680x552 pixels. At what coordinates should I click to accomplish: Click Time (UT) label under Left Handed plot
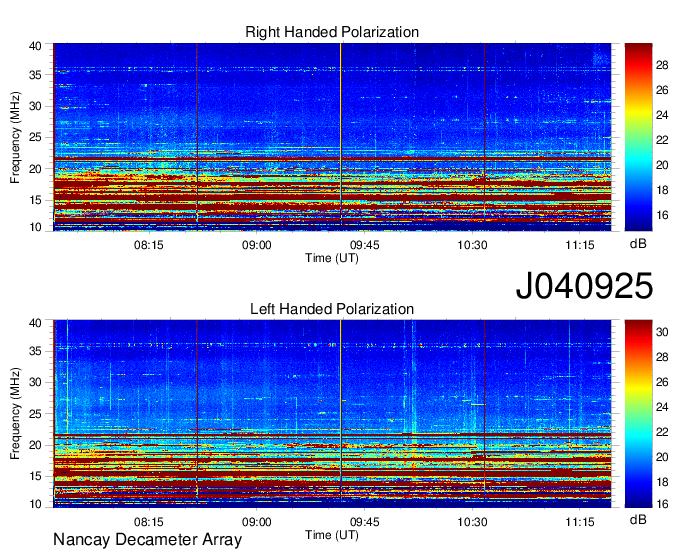[332, 535]
